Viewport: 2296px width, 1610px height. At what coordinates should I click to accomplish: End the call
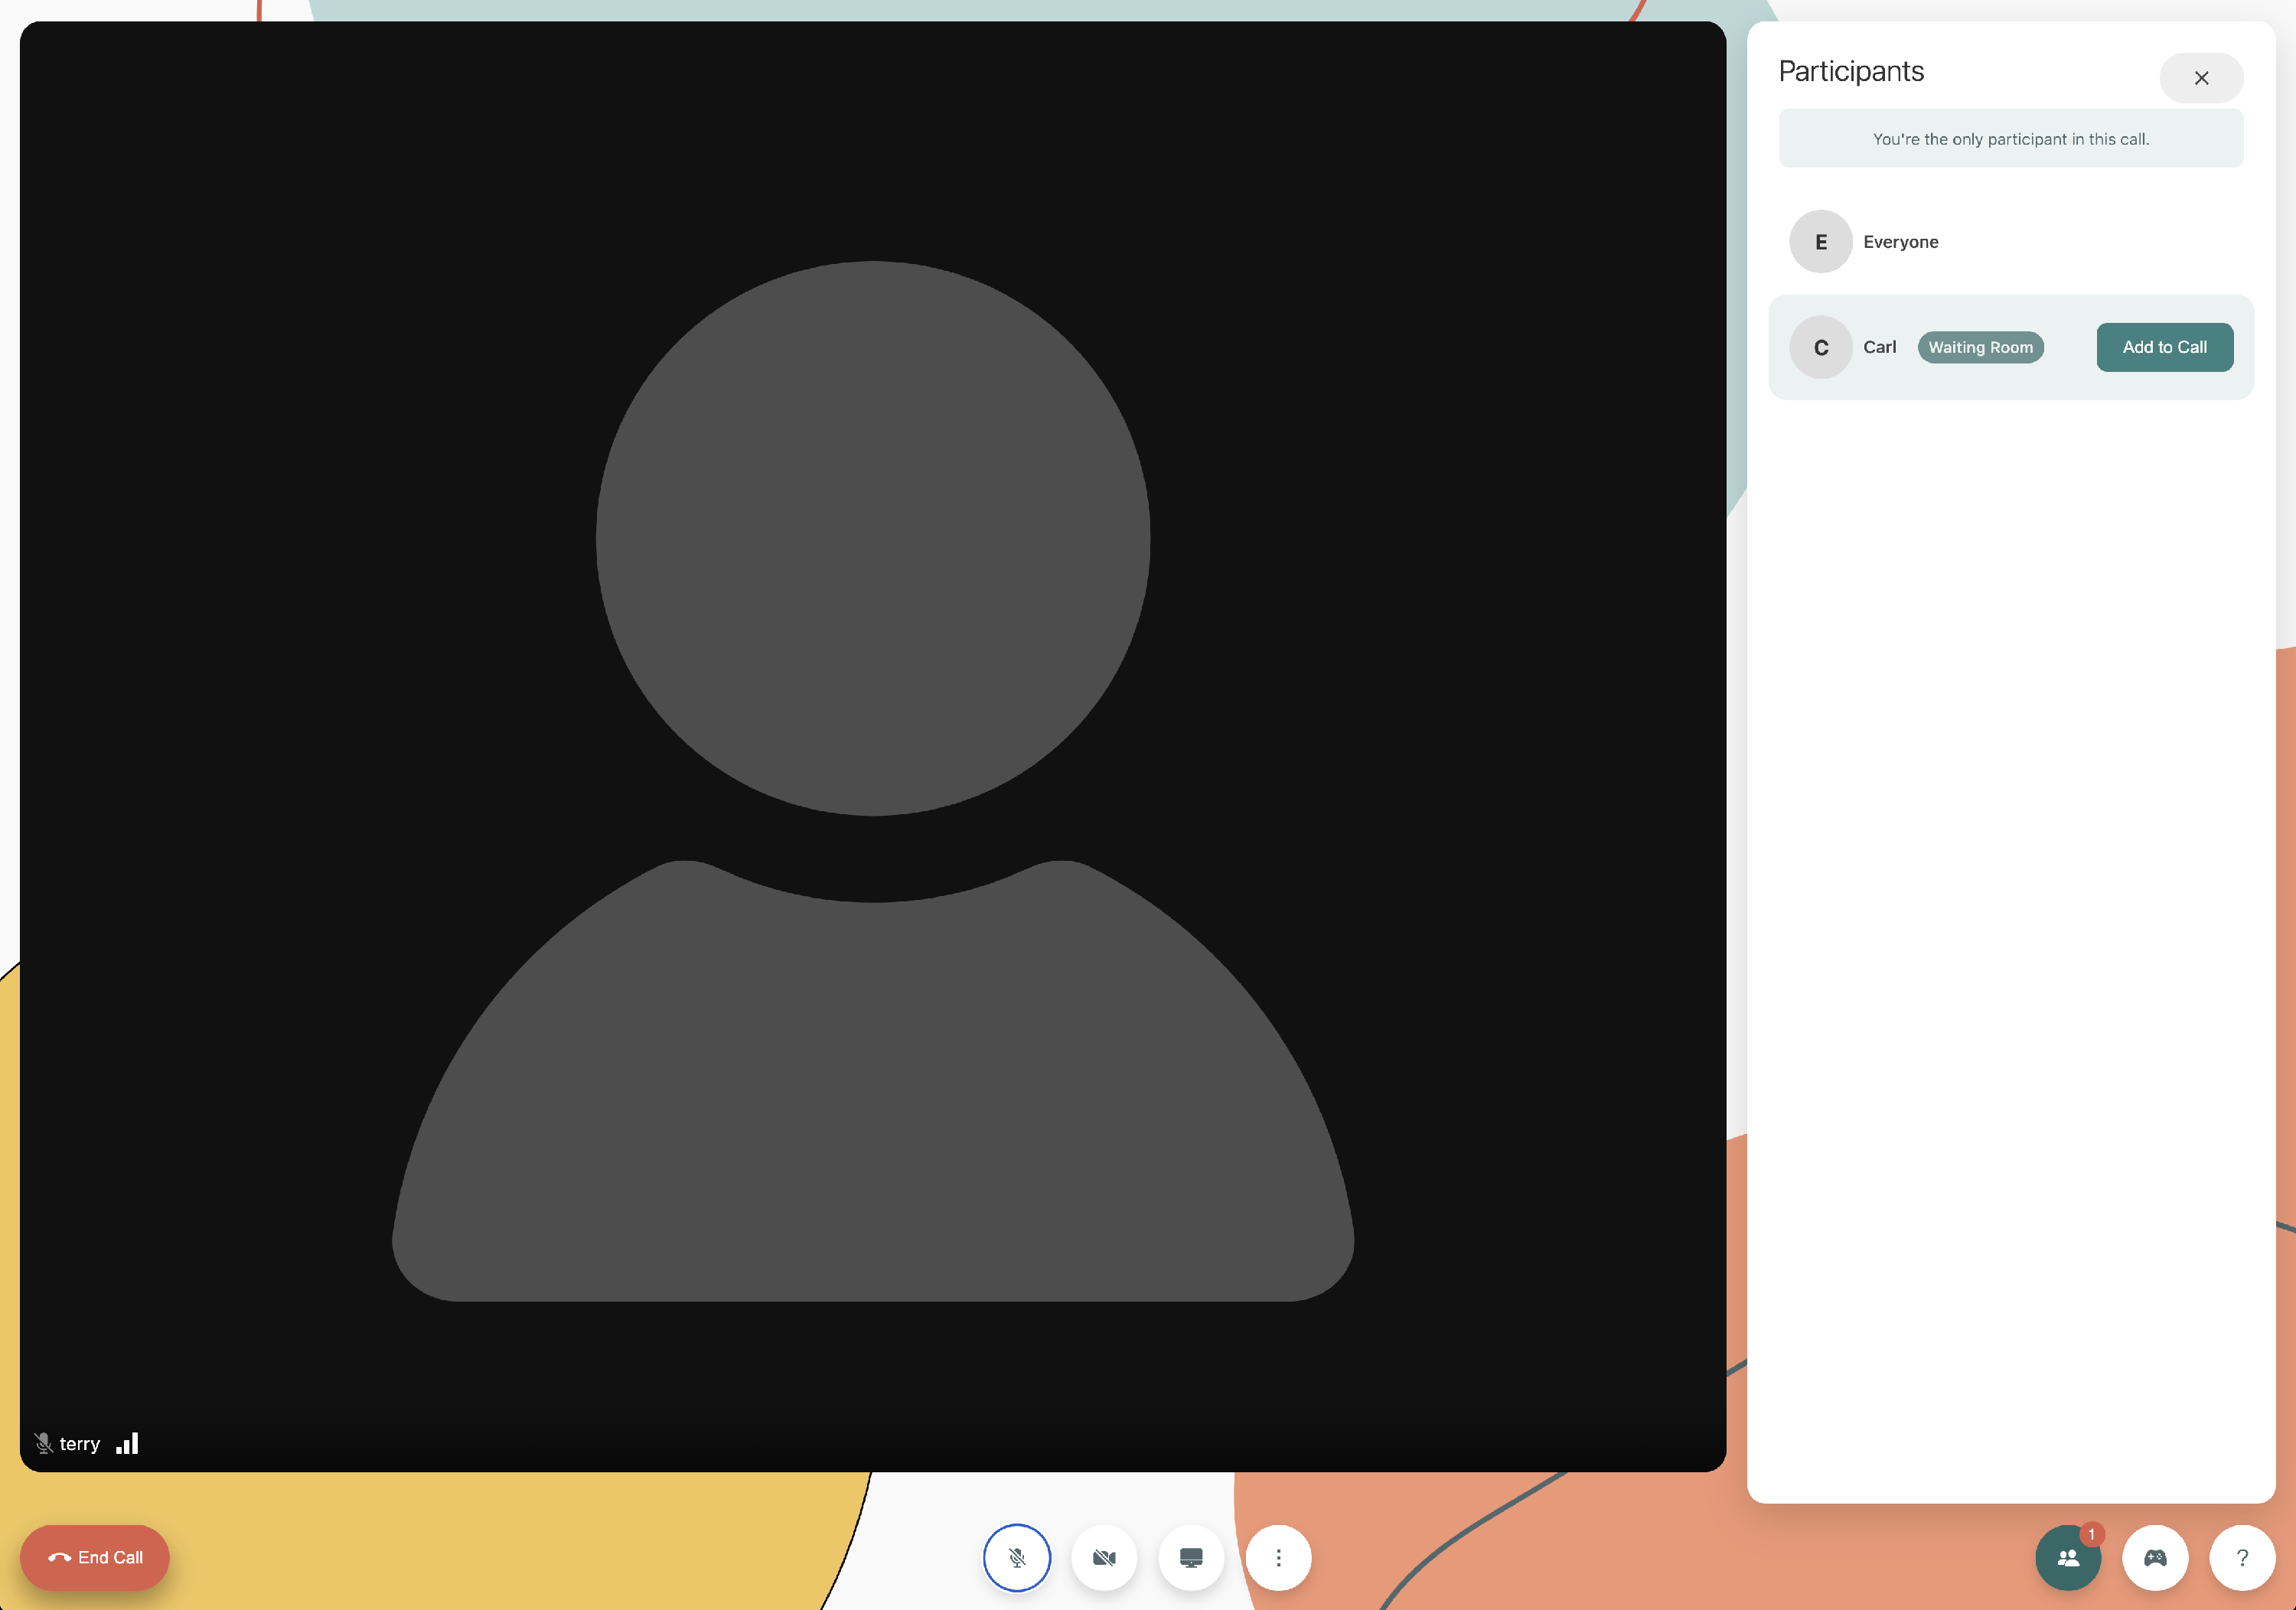[x=95, y=1557]
